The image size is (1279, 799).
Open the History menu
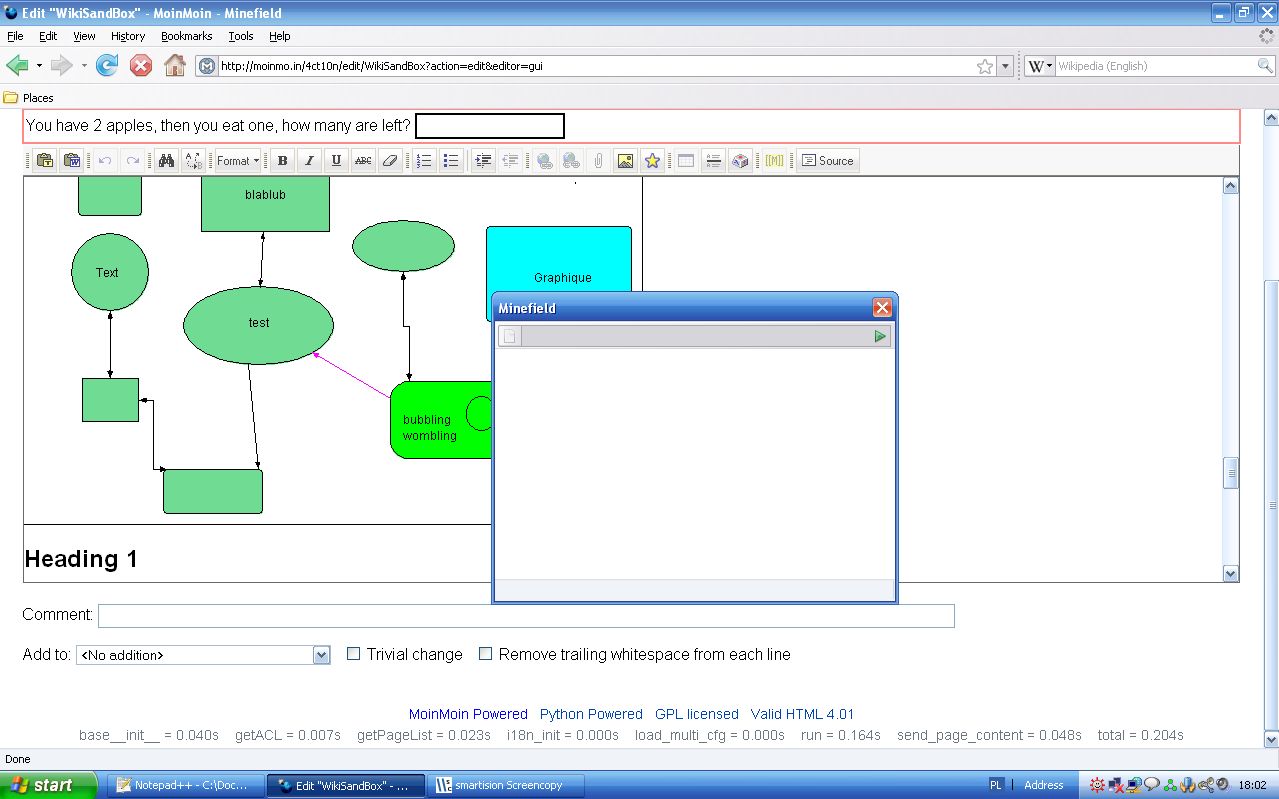[x=128, y=36]
